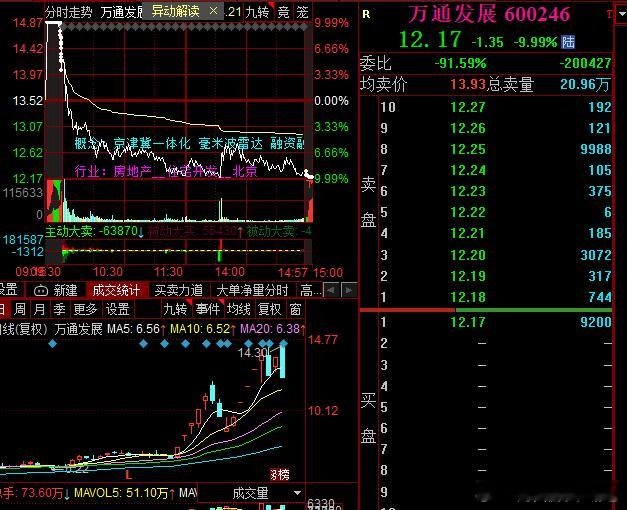This screenshot has height=510, width=627.
Task: Open the 更多 period options
Action: pyautogui.click(x=85, y=309)
